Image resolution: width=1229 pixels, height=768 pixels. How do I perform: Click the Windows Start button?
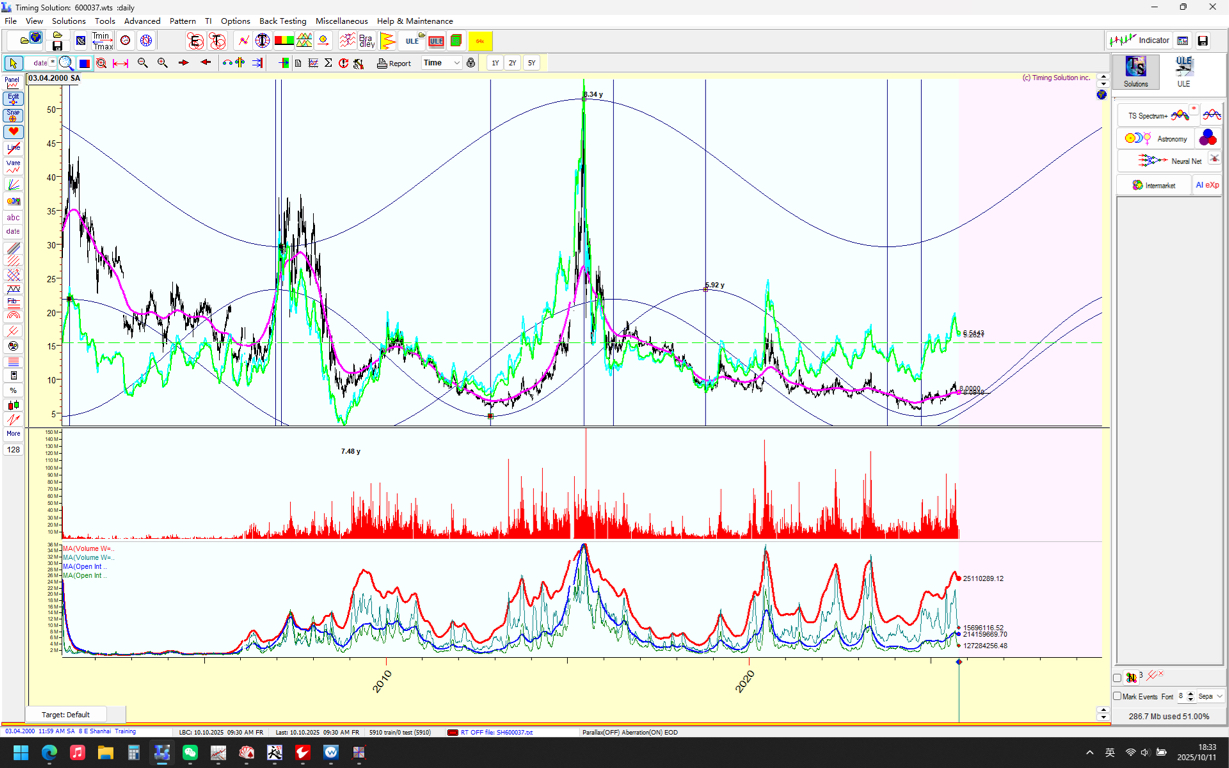(x=20, y=752)
